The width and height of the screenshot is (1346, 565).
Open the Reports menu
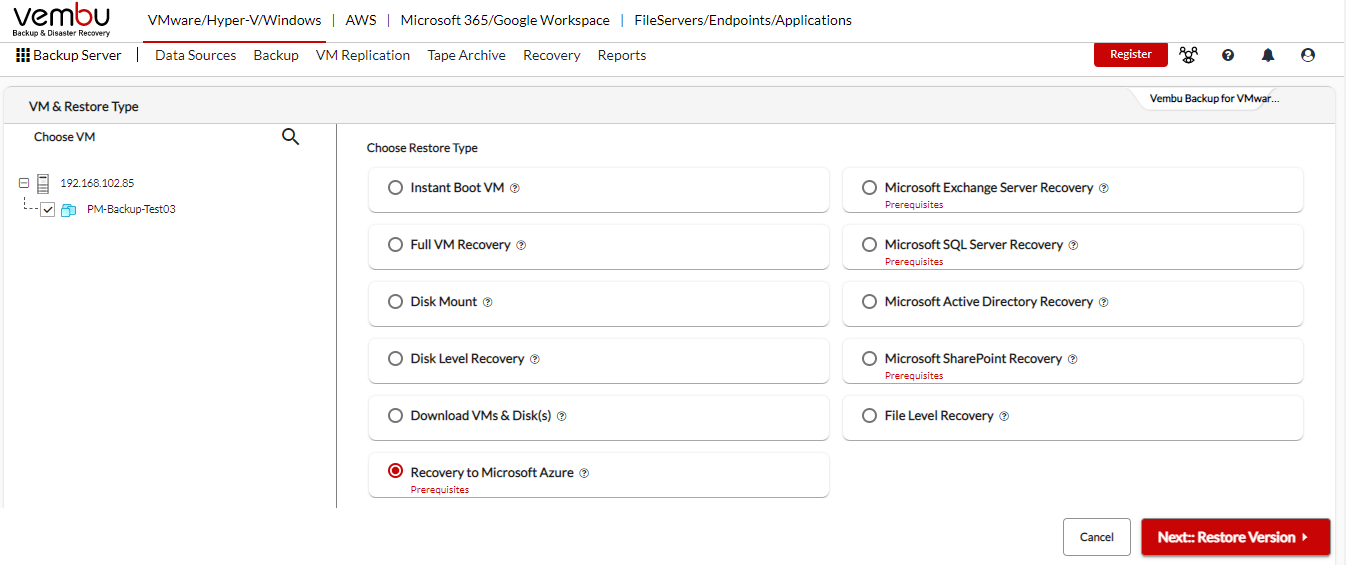click(x=622, y=55)
